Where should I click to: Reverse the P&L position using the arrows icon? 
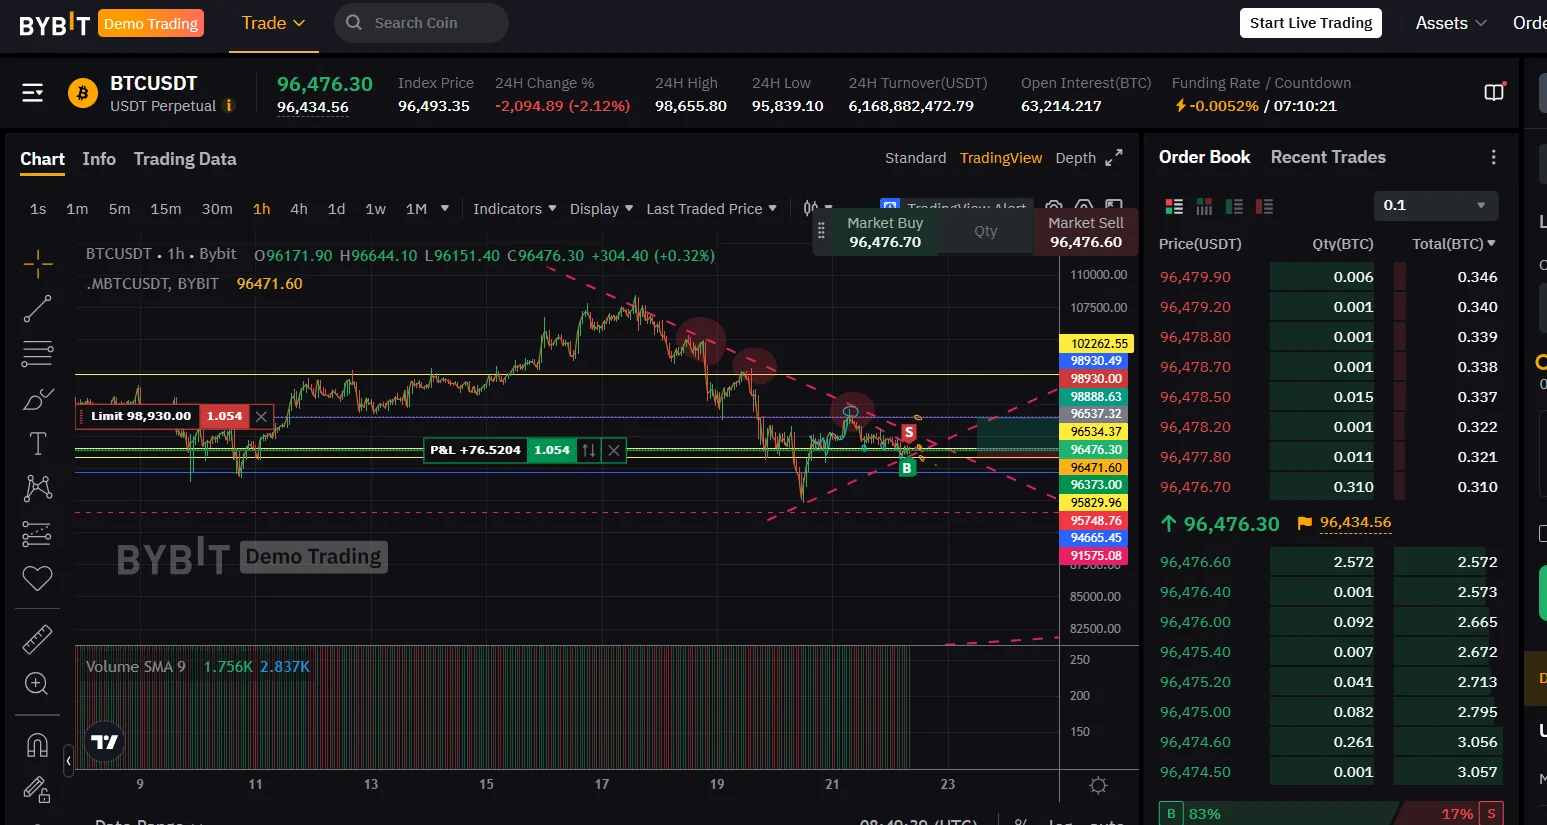(589, 450)
